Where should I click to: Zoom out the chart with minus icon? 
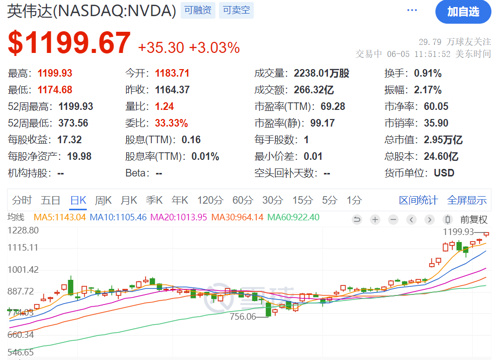[x=394, y=220]
